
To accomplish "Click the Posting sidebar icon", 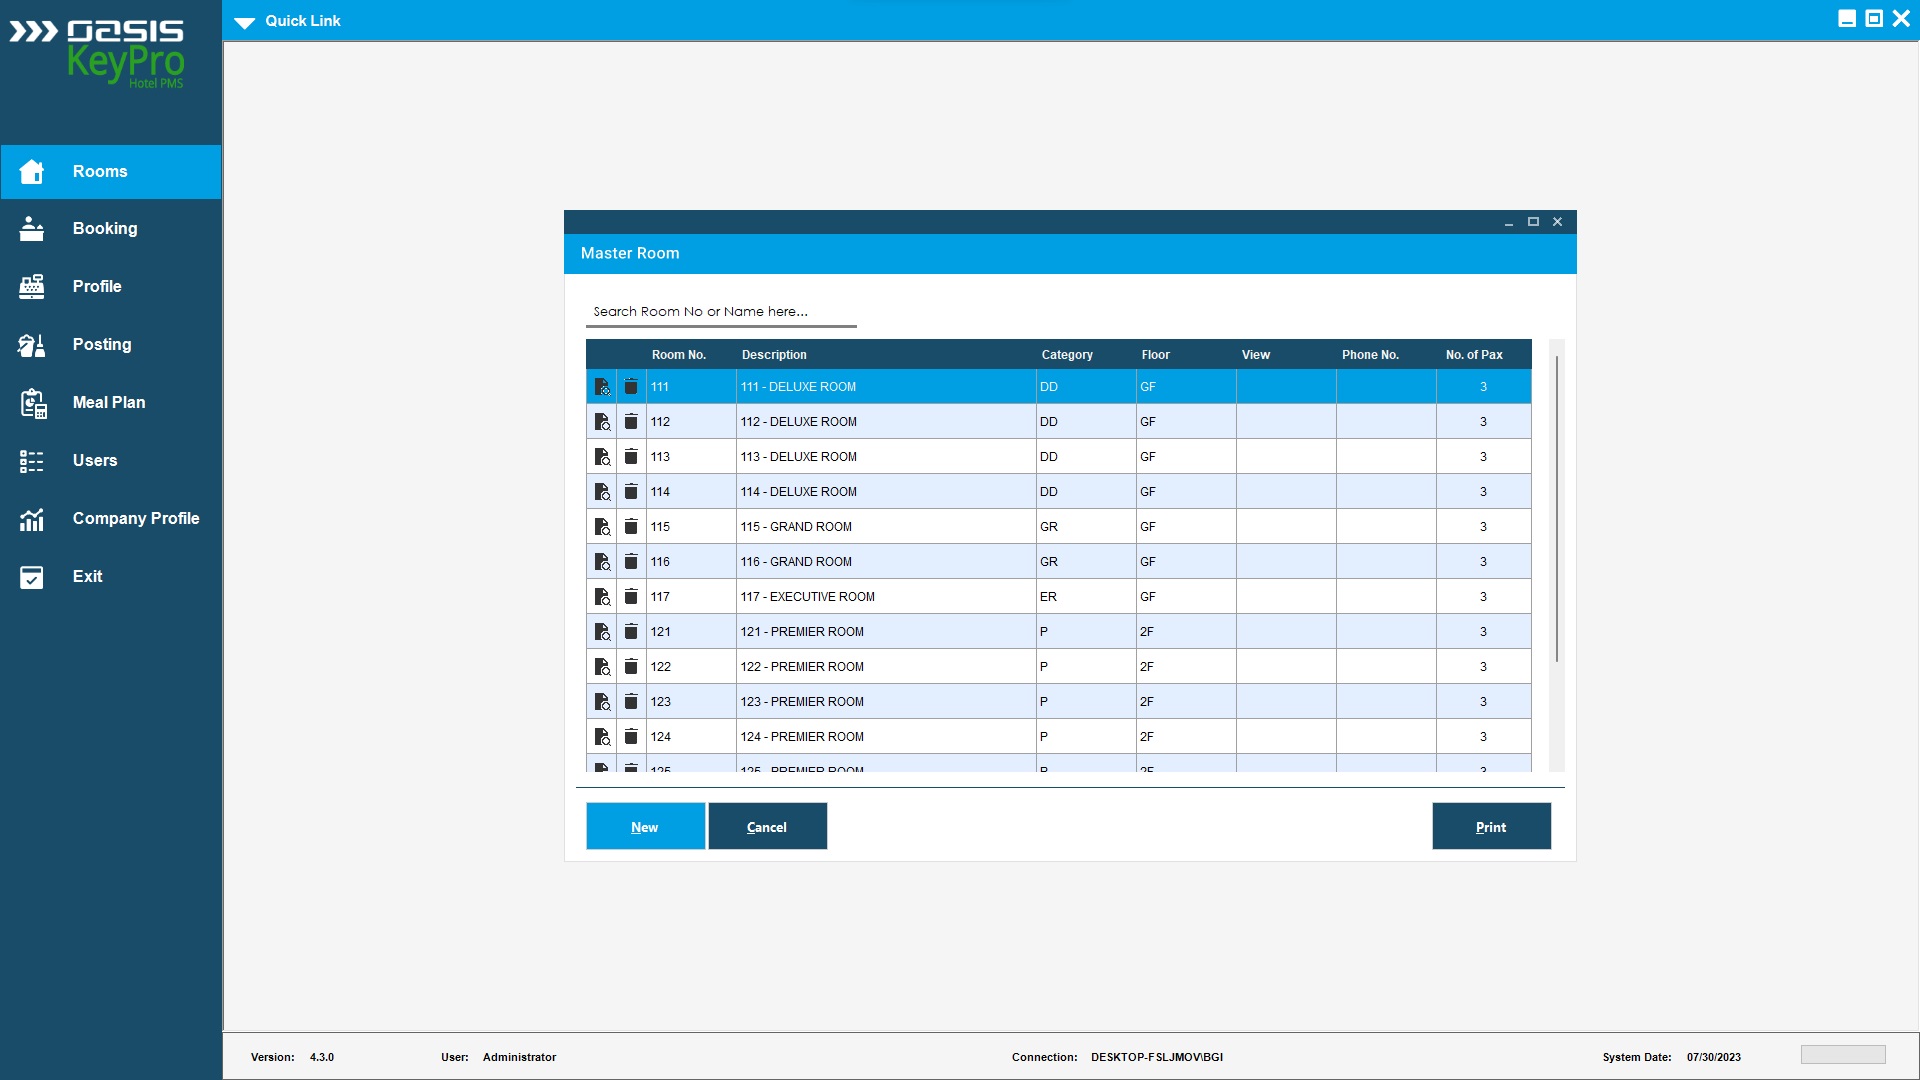I will click(x=32, y=345).
